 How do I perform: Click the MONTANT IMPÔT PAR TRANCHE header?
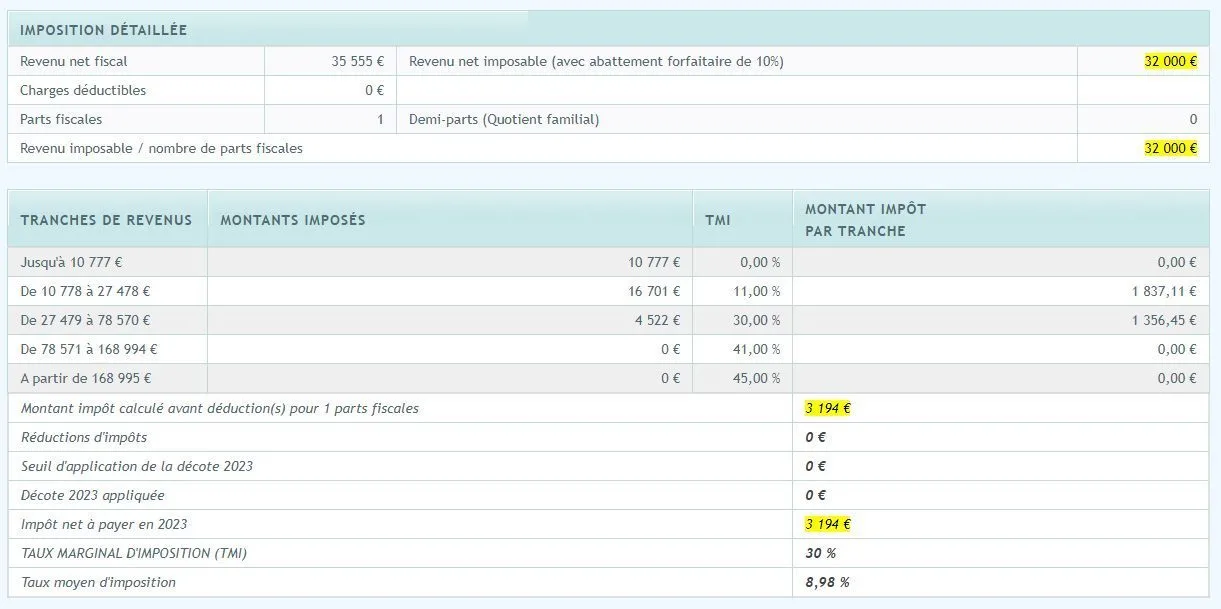click(866, 220)
